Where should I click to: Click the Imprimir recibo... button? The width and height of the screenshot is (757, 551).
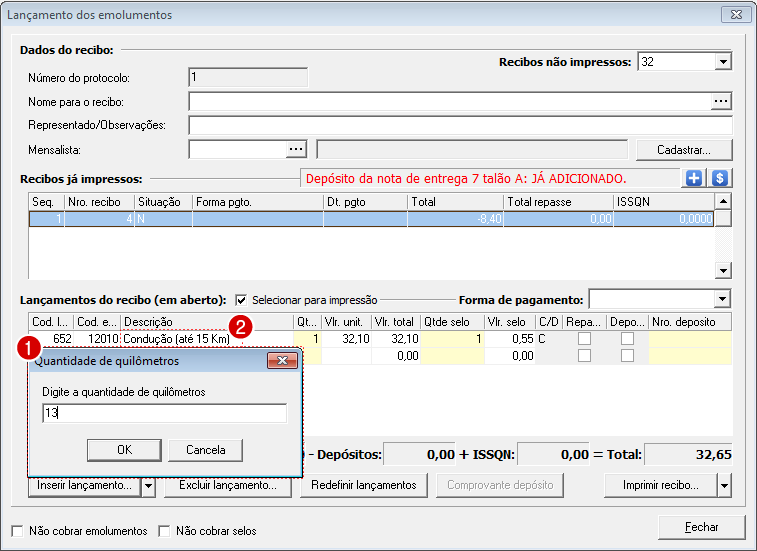click(661, 486)
